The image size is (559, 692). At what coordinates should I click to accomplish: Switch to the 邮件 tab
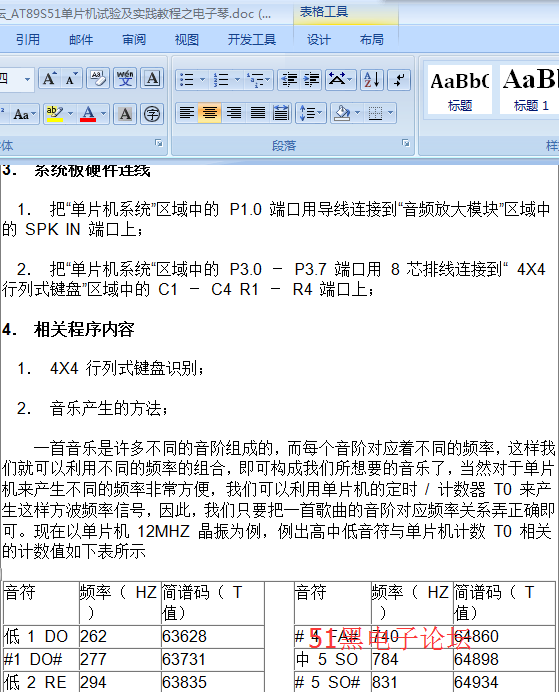(x=81, y=40)
